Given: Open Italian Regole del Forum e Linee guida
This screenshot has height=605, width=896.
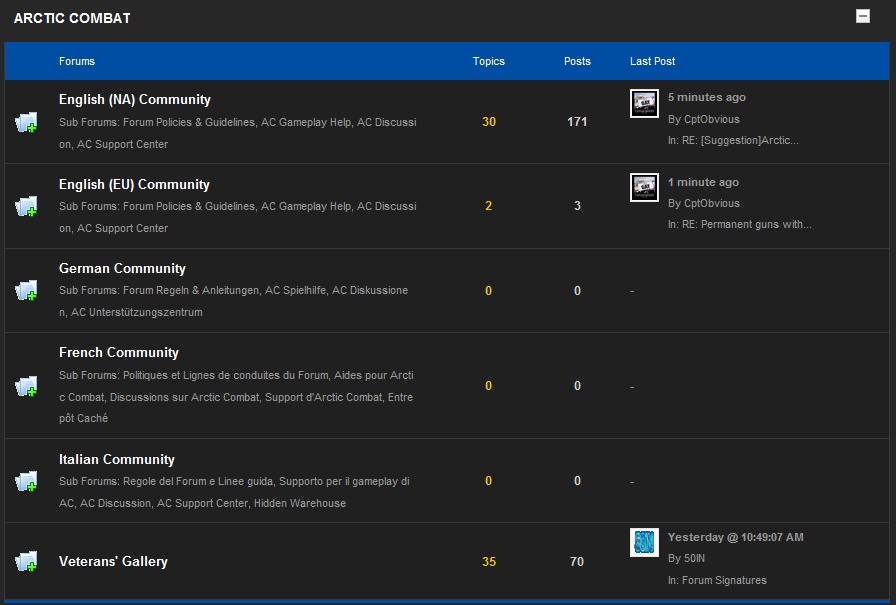Looking at the screenshot, I should tap(198, 482).
